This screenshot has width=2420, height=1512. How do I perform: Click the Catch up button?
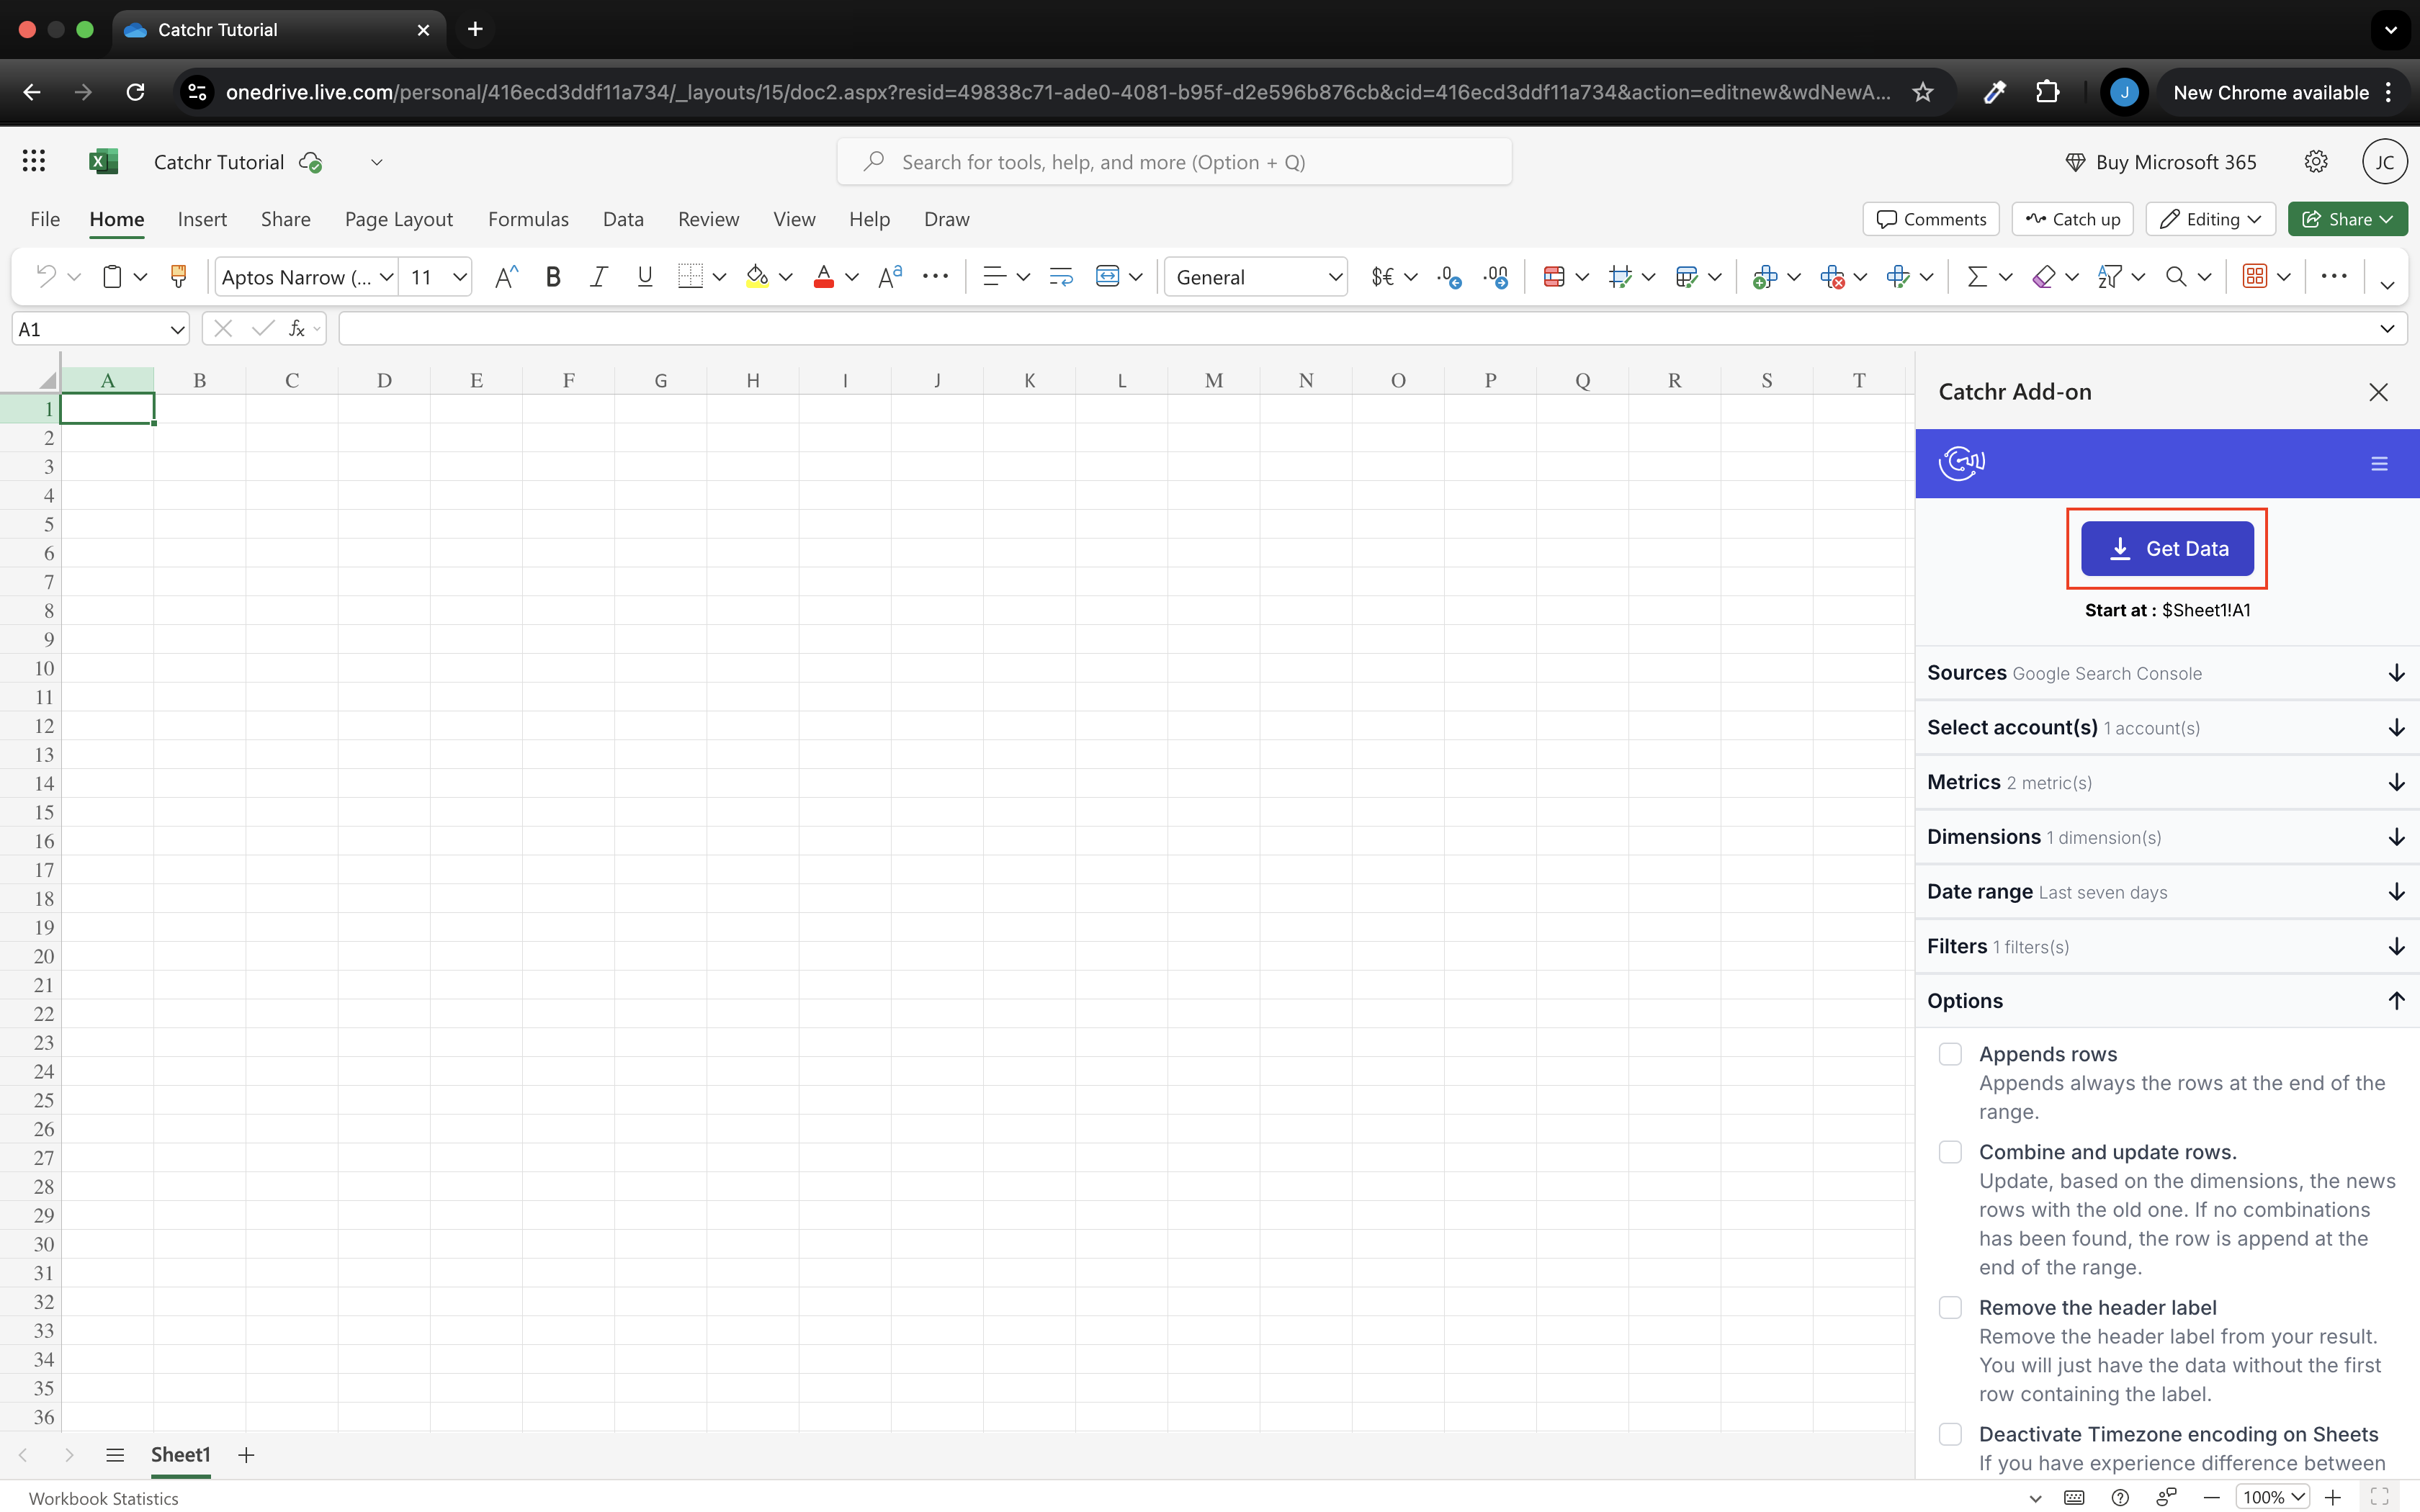point(2072,219)
